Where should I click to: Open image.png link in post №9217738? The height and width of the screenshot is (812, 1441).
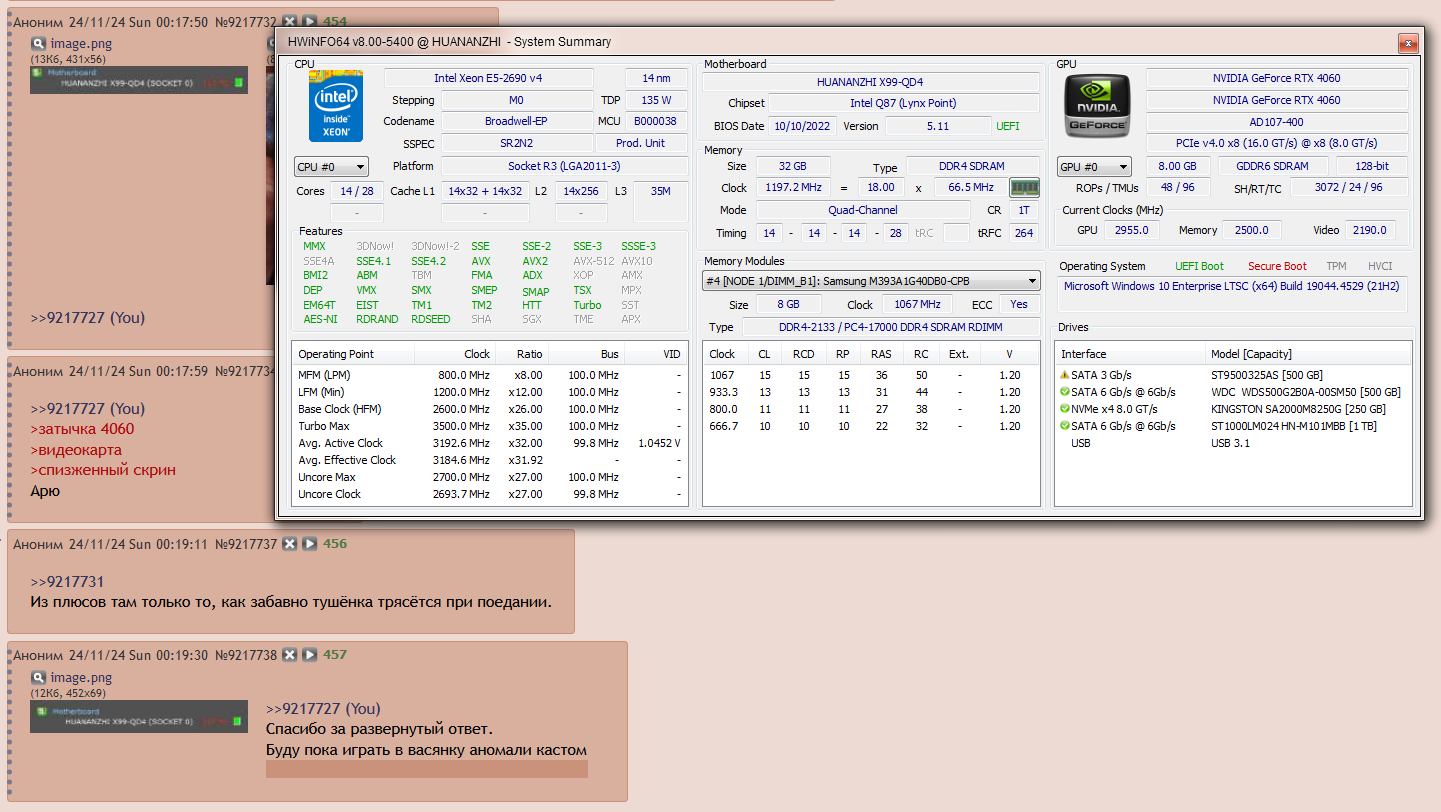81,678
